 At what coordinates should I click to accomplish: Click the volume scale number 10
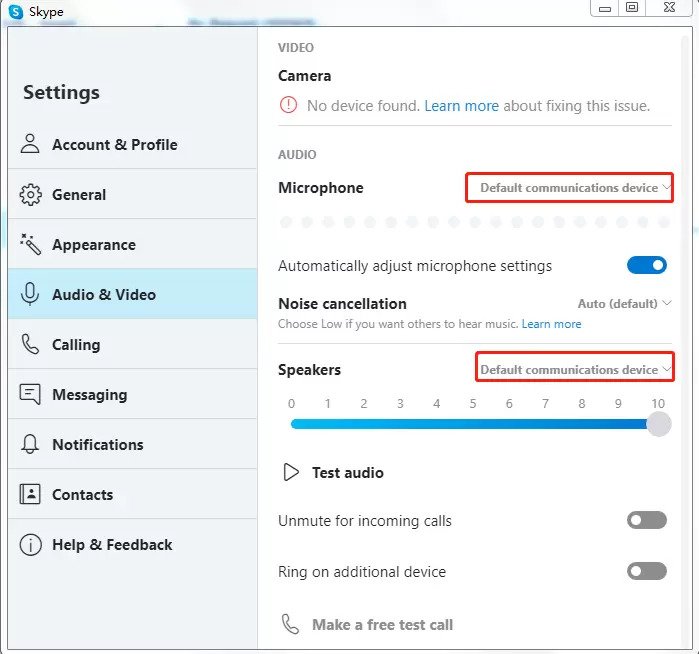(658, 403)
